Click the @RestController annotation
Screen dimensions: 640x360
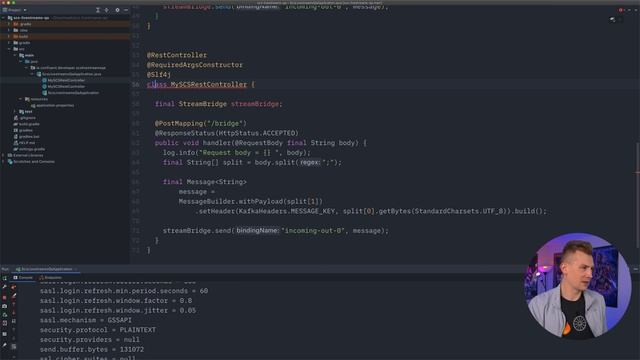(x=177, y=55)
